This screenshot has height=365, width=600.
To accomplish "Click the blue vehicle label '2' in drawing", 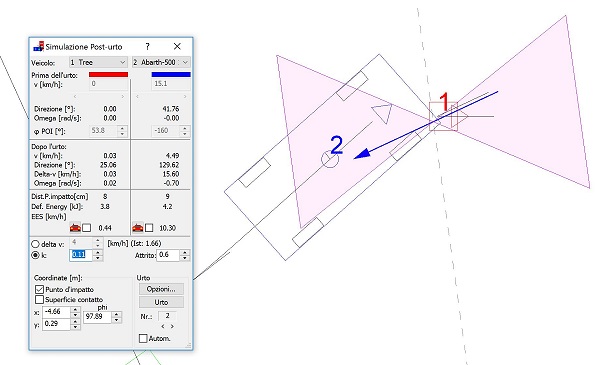I will [x=336, y=146].
